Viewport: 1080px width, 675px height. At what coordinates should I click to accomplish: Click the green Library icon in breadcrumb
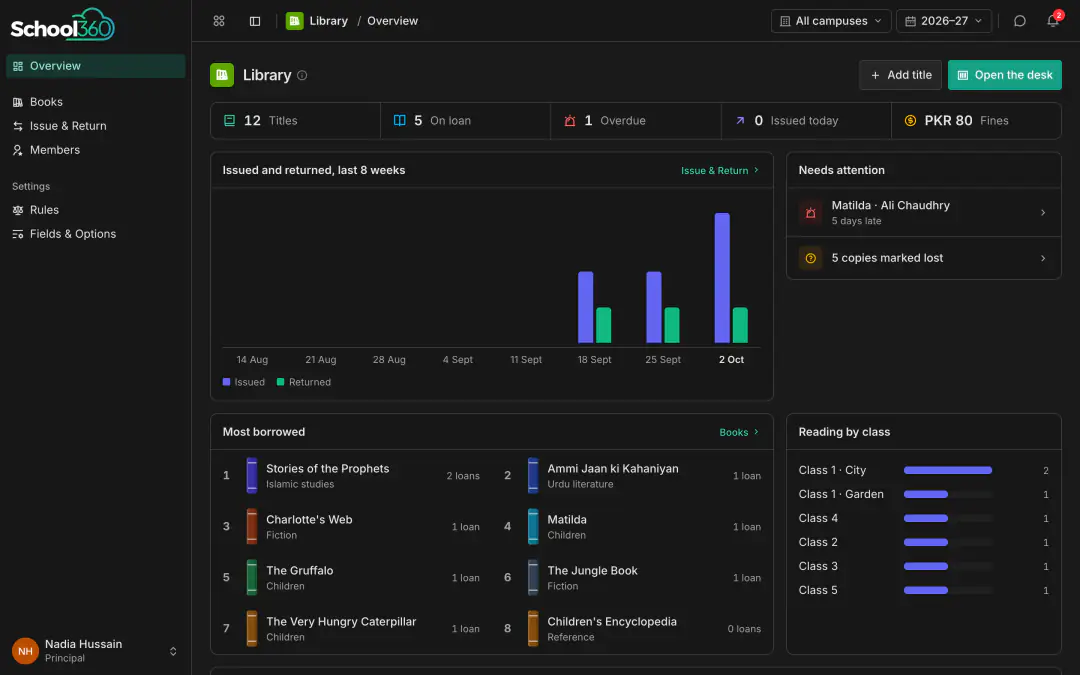[x=295, y=21]
